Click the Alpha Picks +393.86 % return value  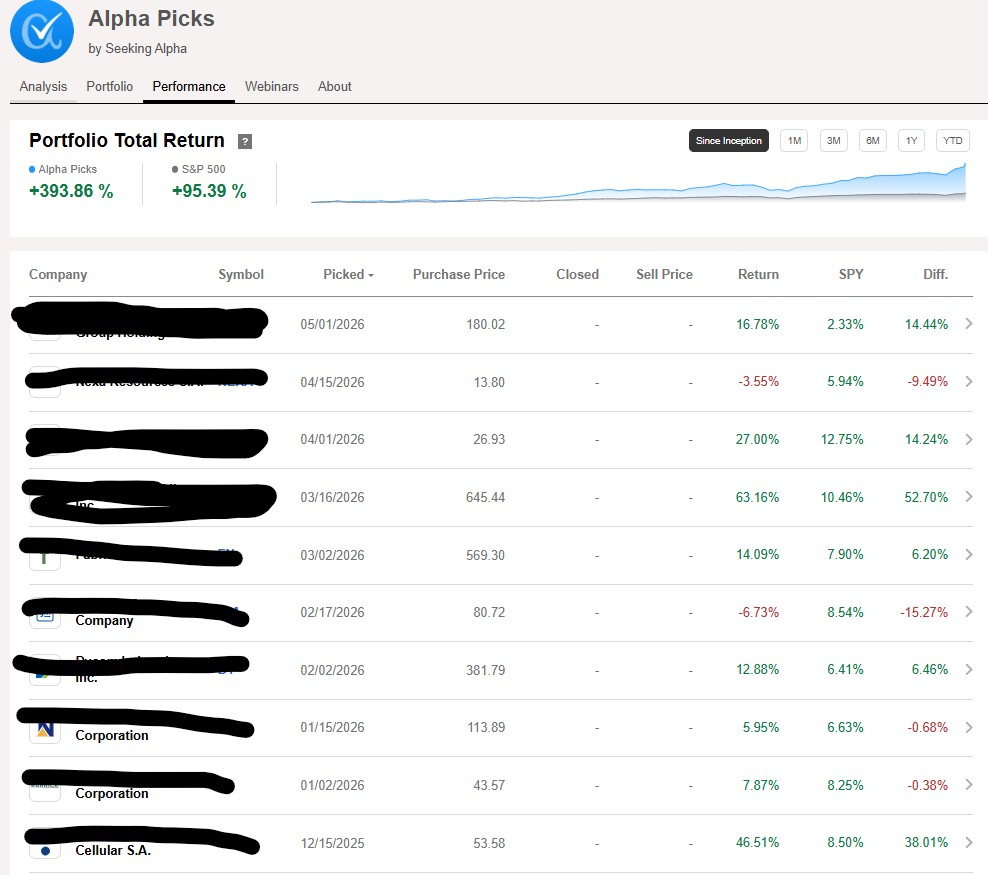click(x=71, y=191)
